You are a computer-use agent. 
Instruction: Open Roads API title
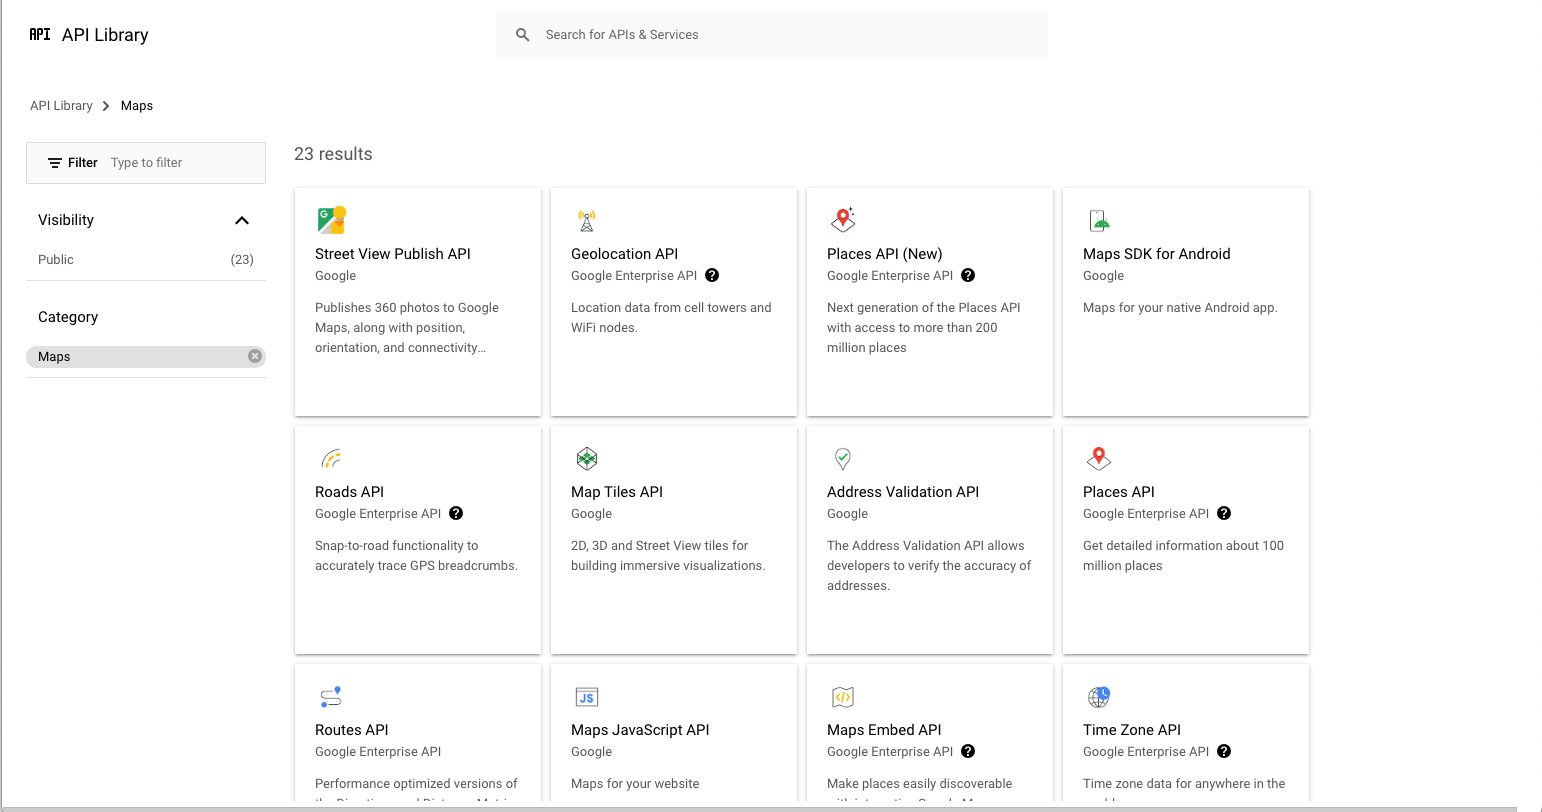(350, 492)
